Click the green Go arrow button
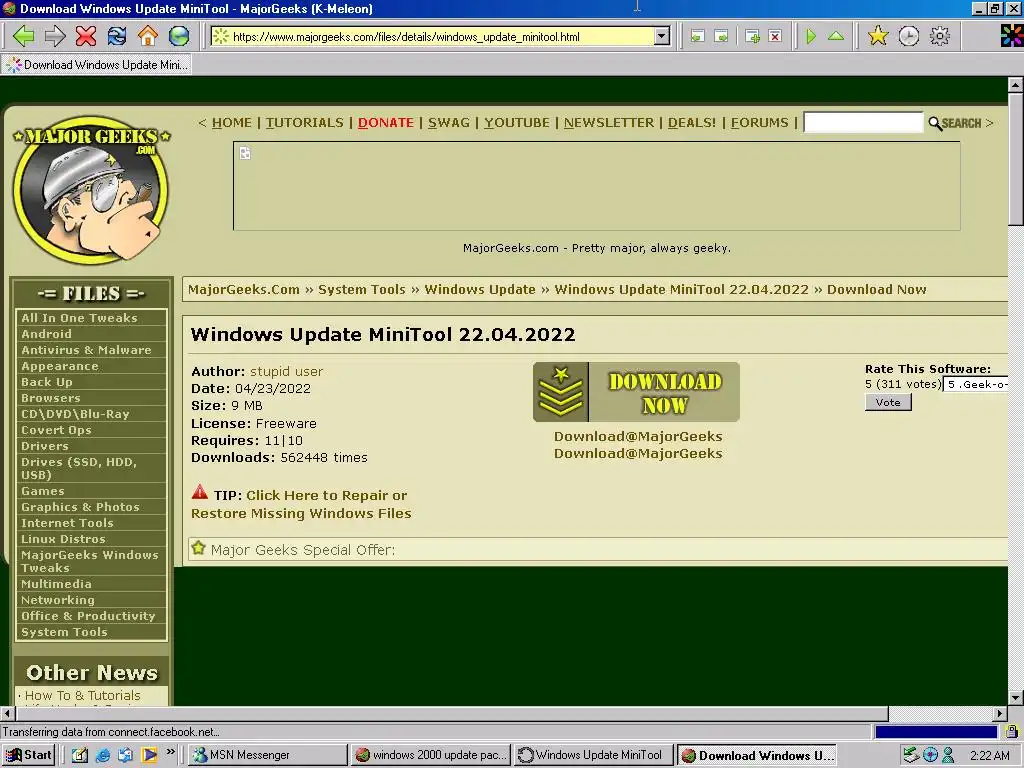Screen dimensions: 1024x768 pos(811,37)
